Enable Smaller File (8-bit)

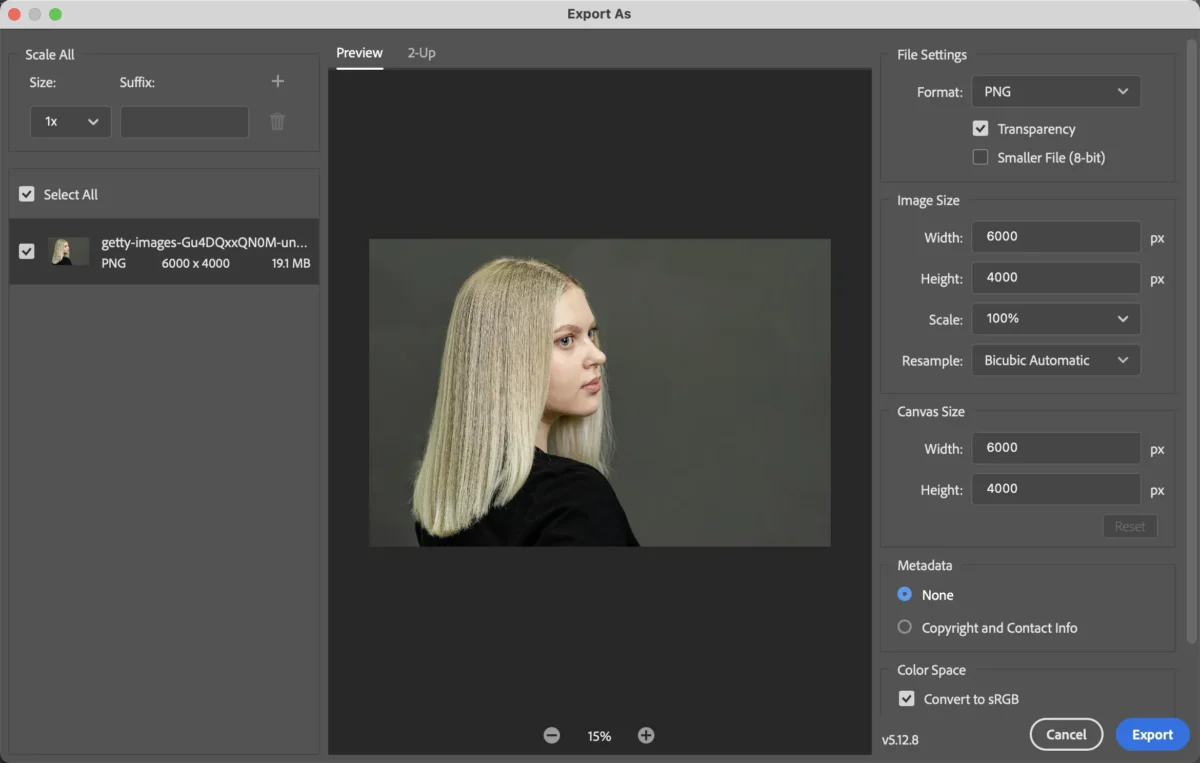[x=981, y=157]
